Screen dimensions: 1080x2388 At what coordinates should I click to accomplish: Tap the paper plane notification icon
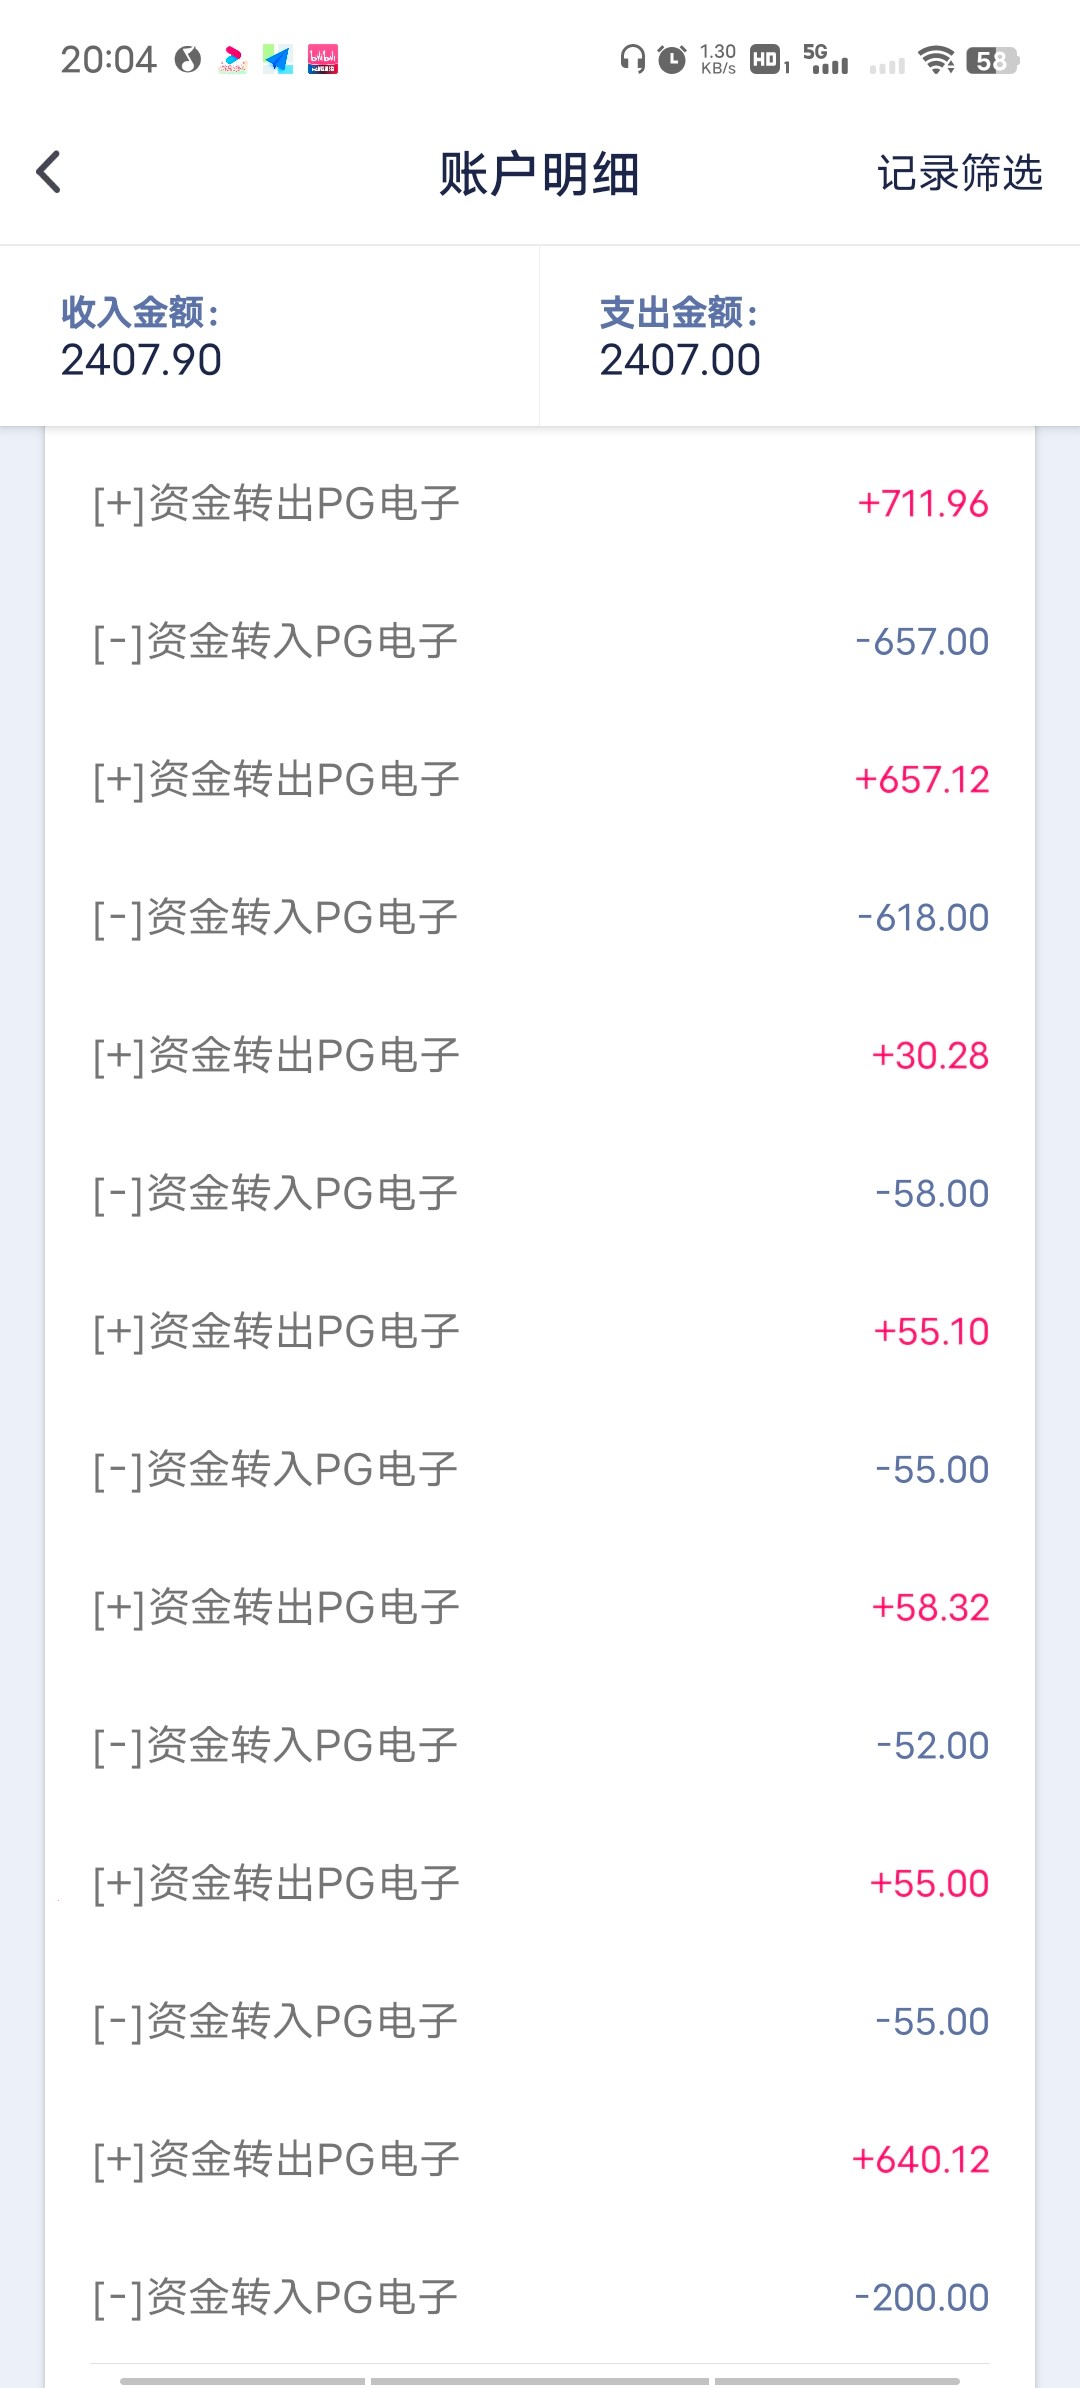point(277,60)
